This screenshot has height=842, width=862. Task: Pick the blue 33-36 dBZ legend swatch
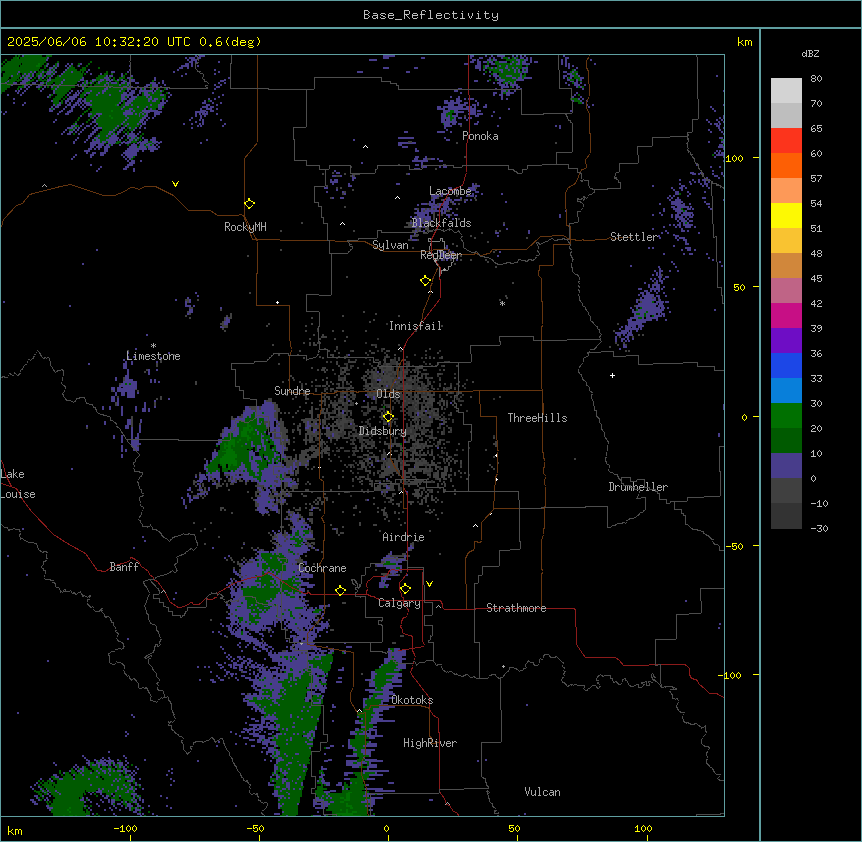pos(786,366)
